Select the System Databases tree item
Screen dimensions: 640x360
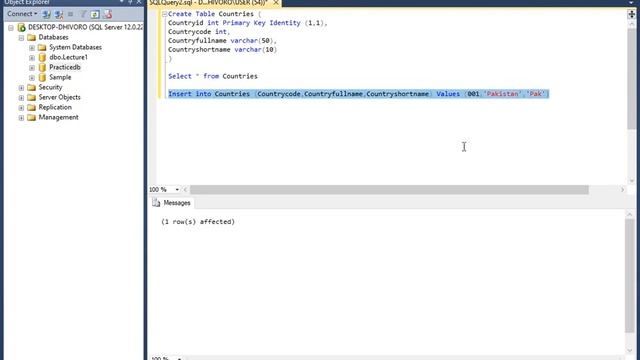(75, 47)
